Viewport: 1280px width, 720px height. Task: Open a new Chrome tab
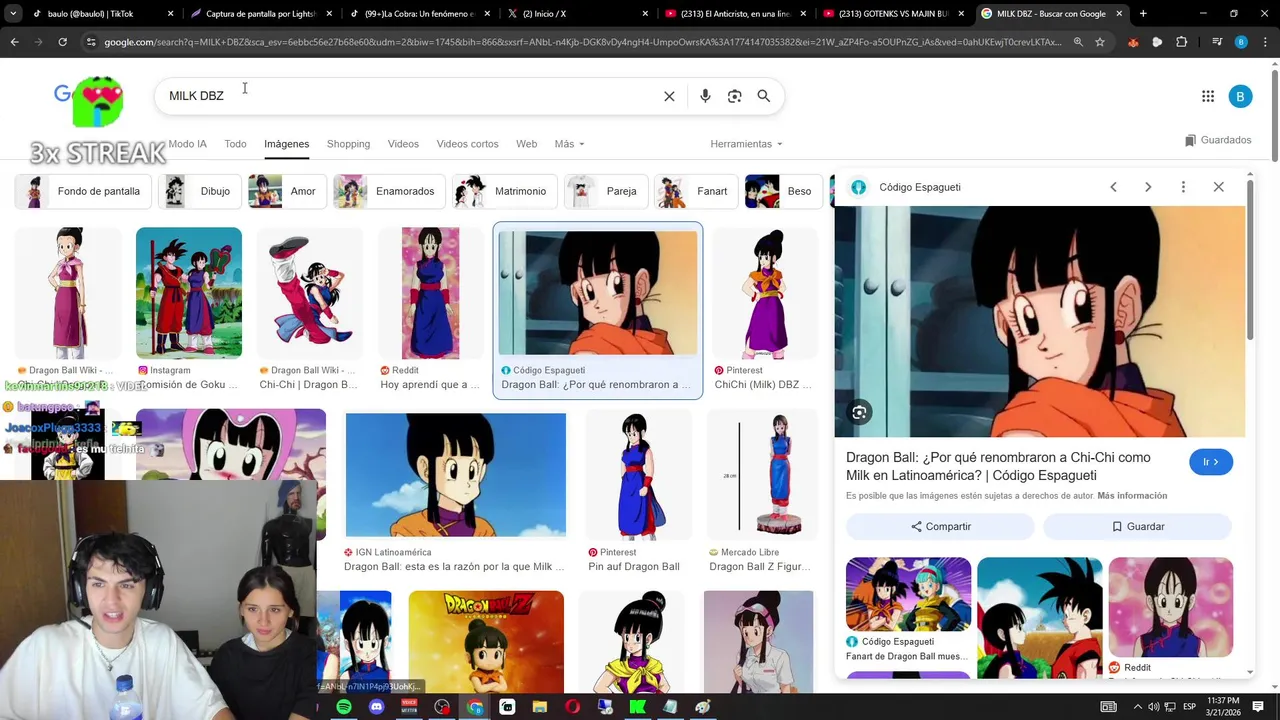(x=1143, y=14)
